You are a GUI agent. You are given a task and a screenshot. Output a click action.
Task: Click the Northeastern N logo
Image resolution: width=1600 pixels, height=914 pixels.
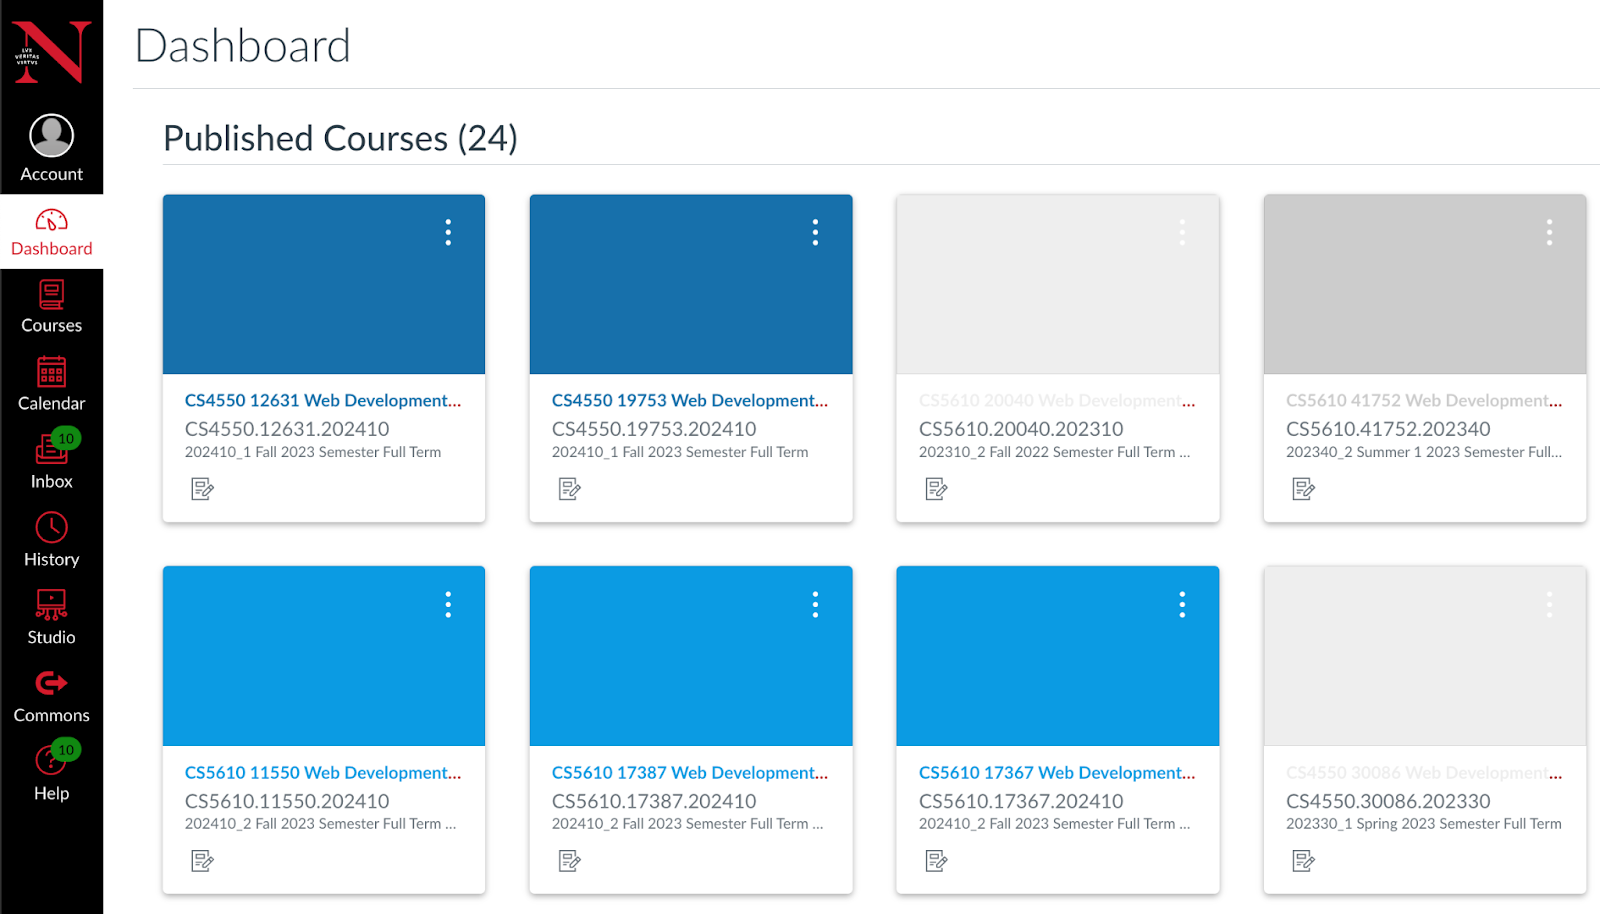pos(51,52)
